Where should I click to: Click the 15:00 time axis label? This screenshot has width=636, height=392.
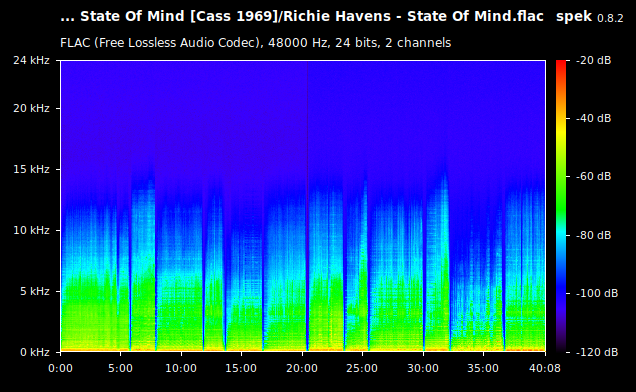click(241, 368)
